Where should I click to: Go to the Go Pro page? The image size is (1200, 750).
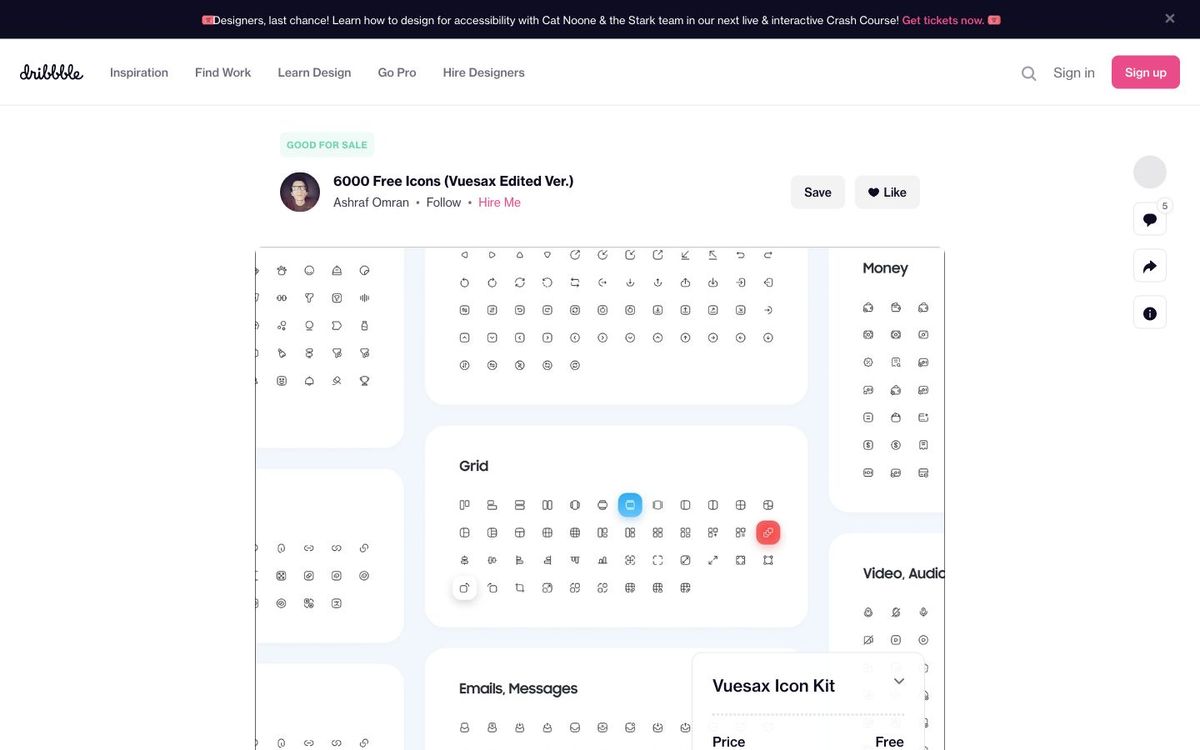(397, 73)
